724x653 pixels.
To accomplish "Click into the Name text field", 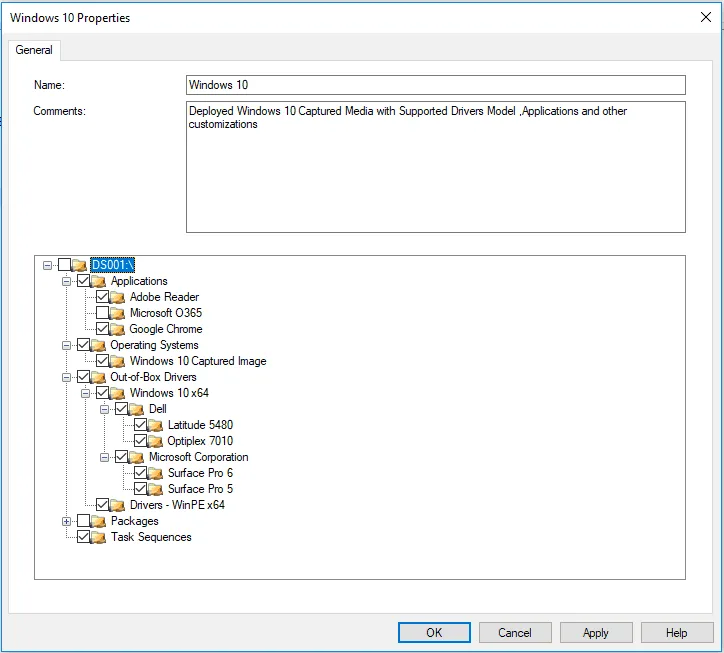I will tap(436, 85).
